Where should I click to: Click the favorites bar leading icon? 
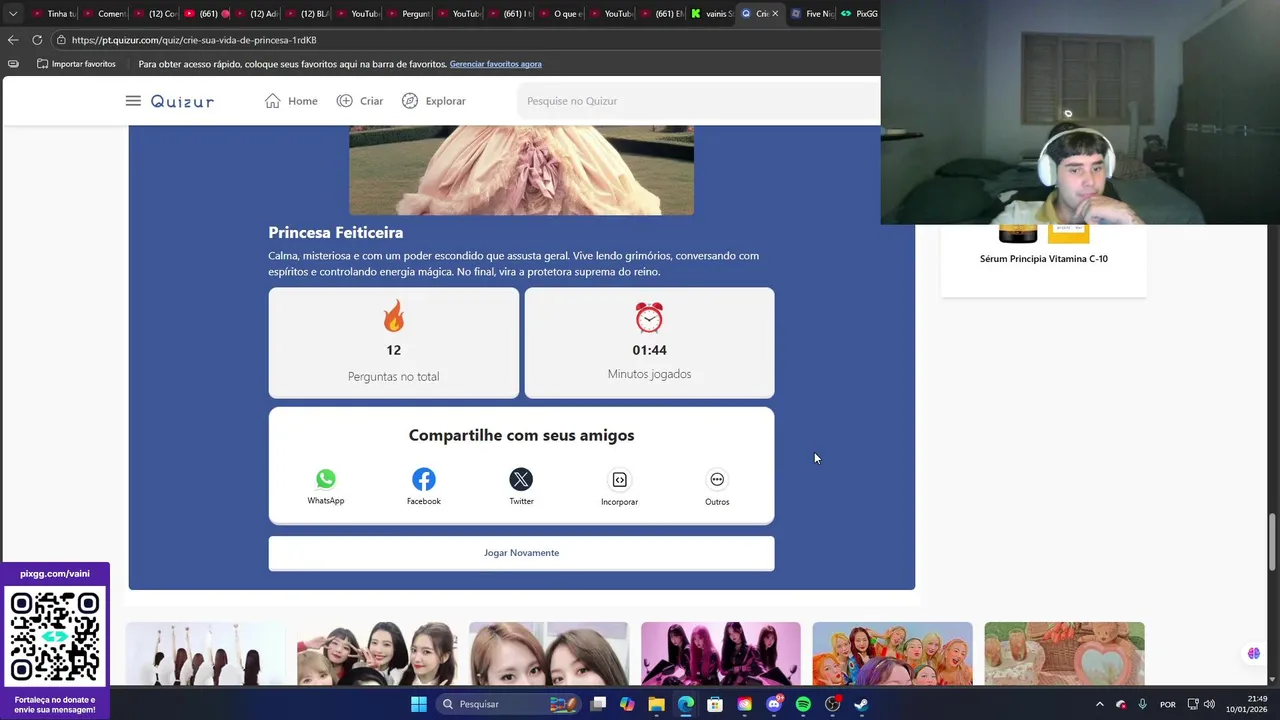pyautogui.click(x=13, y=64)
